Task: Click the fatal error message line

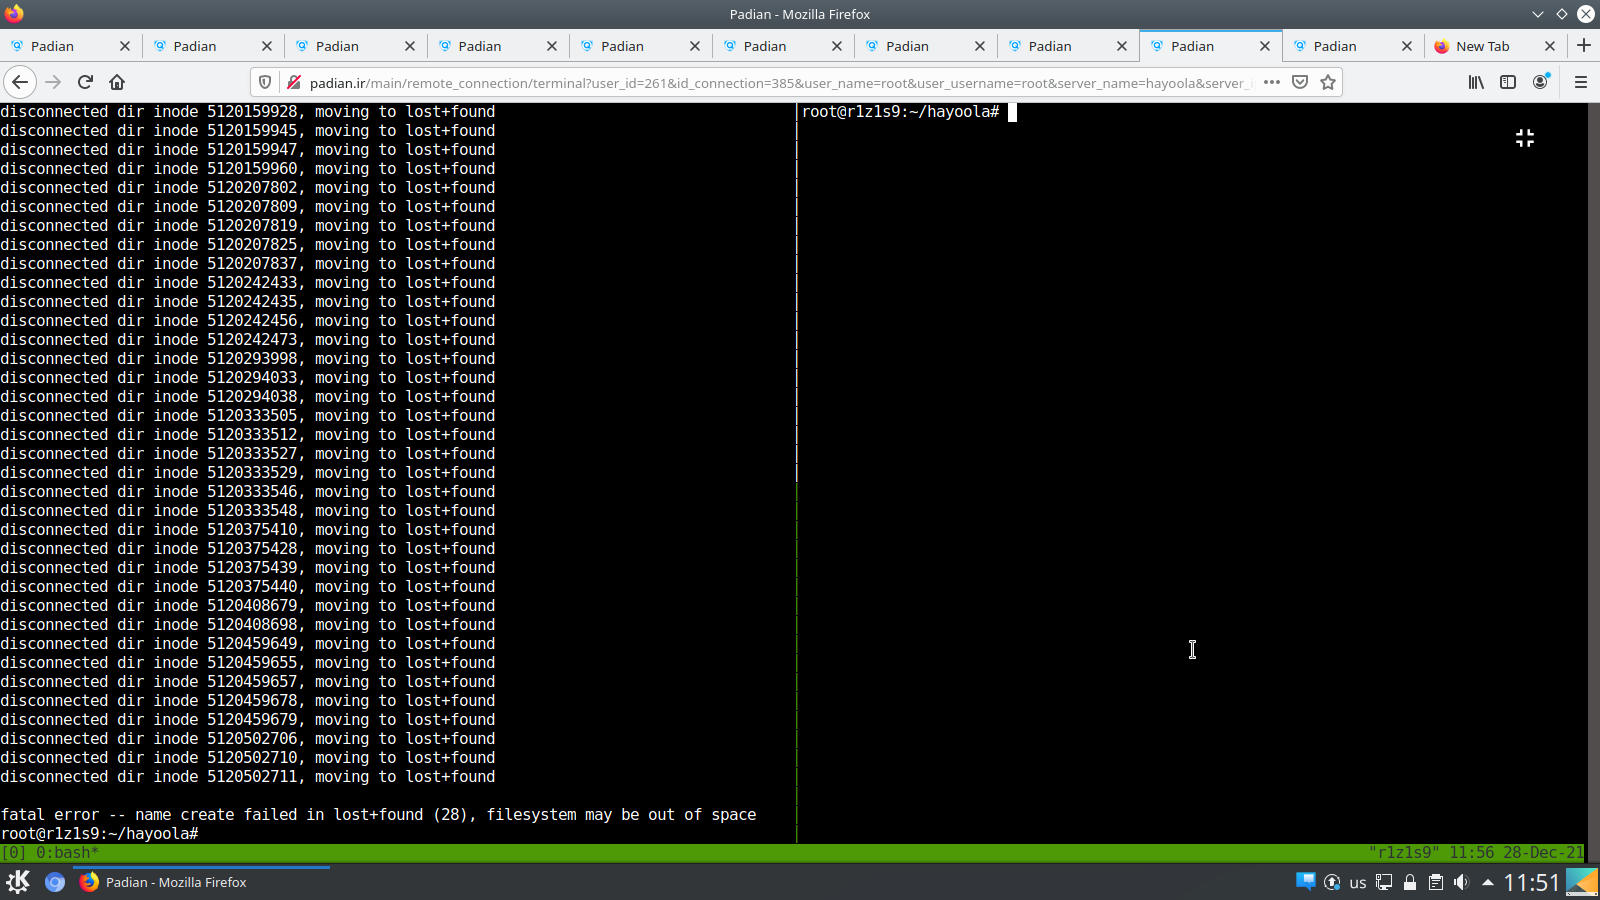Action: (378, 815)
